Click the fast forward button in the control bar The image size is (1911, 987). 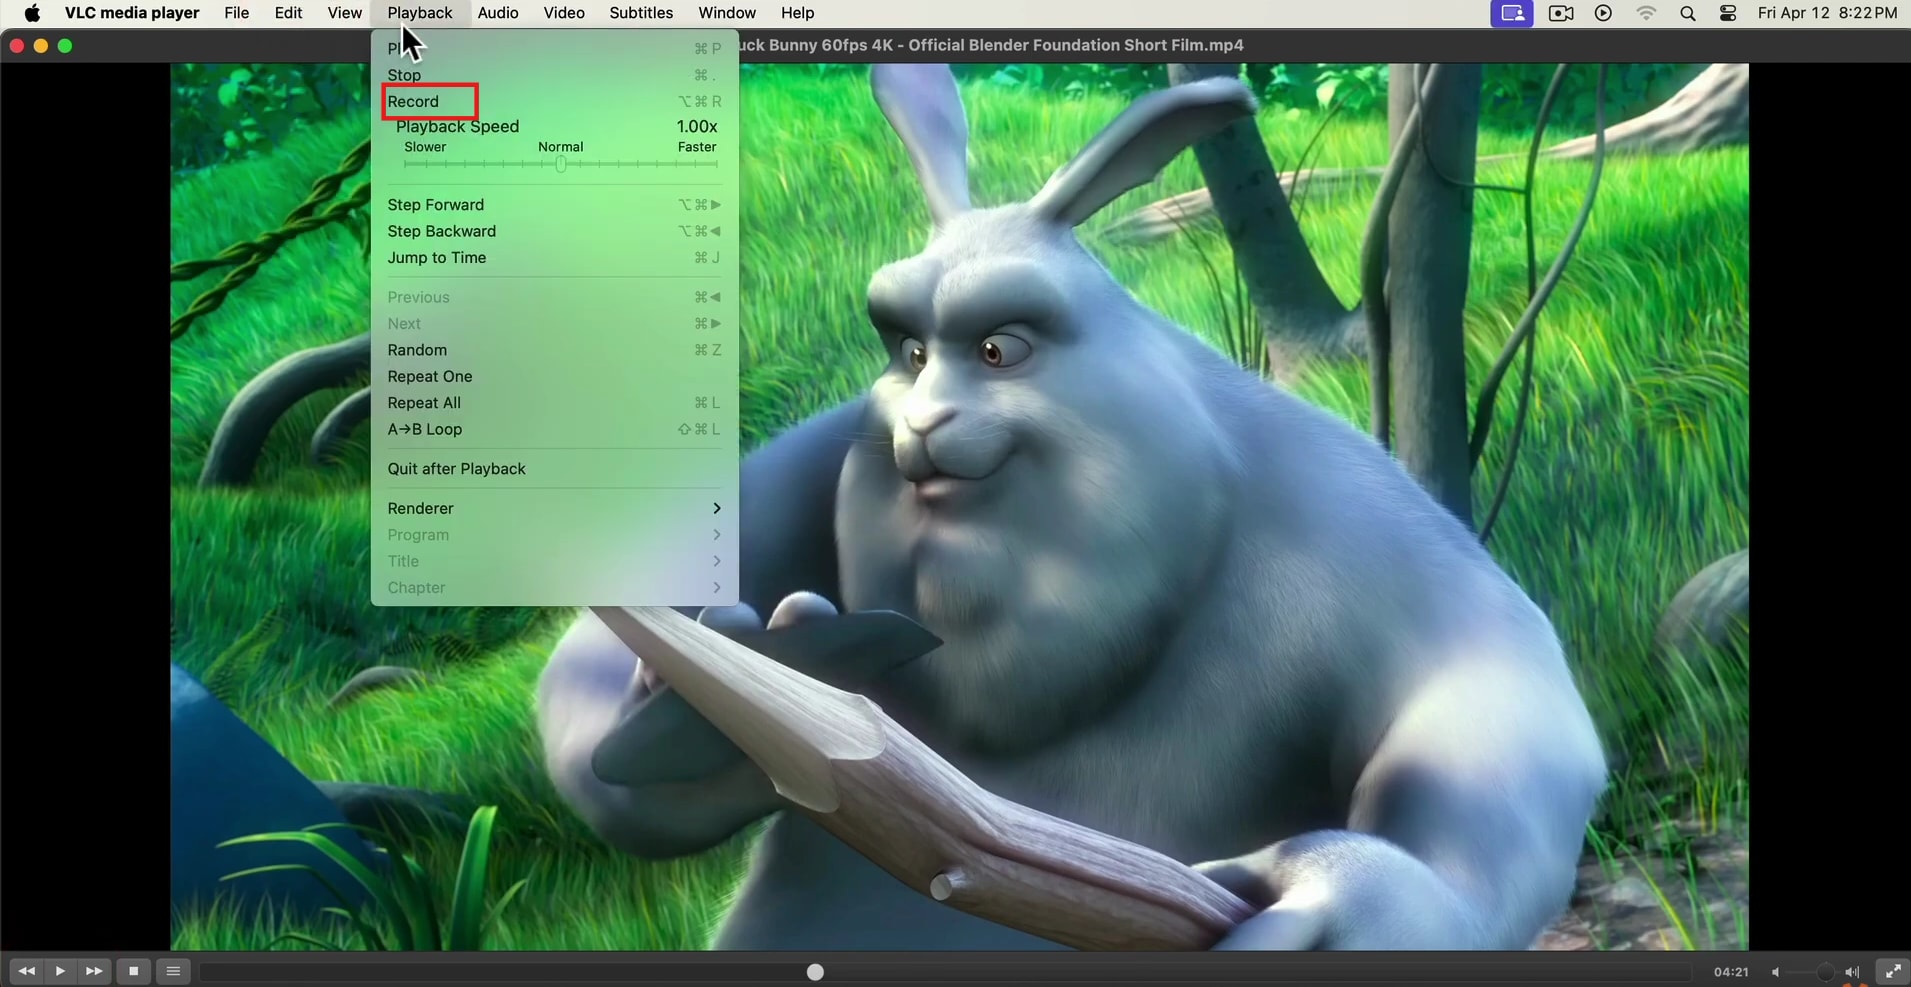[x=94, y=971]
